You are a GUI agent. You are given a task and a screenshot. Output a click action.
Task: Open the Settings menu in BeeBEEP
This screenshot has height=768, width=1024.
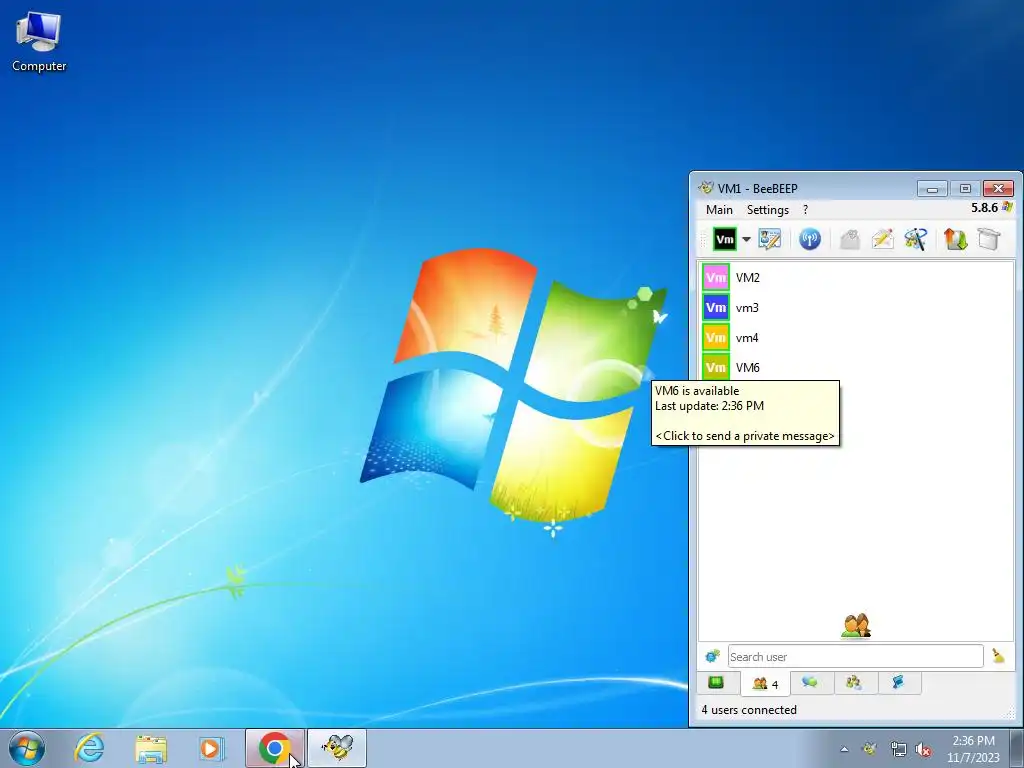coord(767,210)
